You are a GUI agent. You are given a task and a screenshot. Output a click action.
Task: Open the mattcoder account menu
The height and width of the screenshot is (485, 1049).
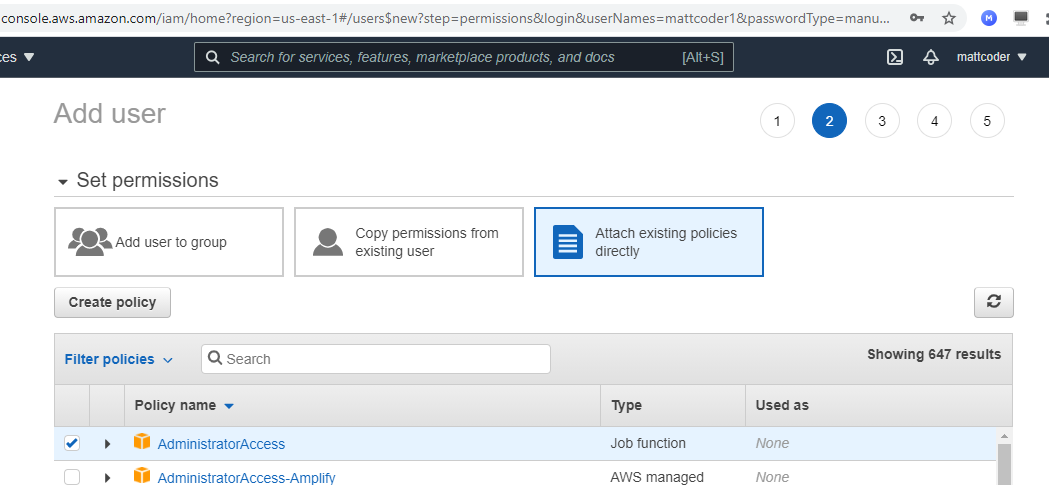pos(991,58)
